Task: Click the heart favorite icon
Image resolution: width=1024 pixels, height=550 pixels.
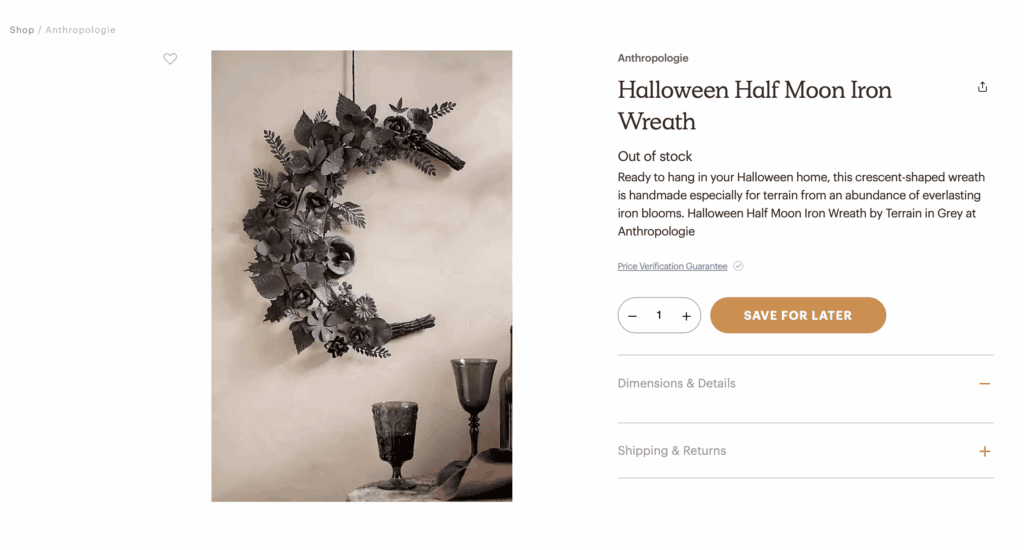Action: (170, 59)
